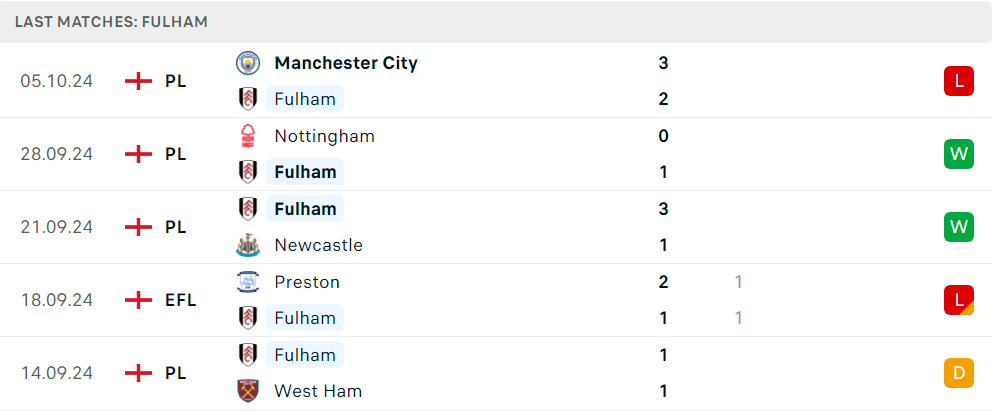Click the L badge for Preston EFL match
The height and width of the screenshot is (411, 1004).
click(959, 300)
